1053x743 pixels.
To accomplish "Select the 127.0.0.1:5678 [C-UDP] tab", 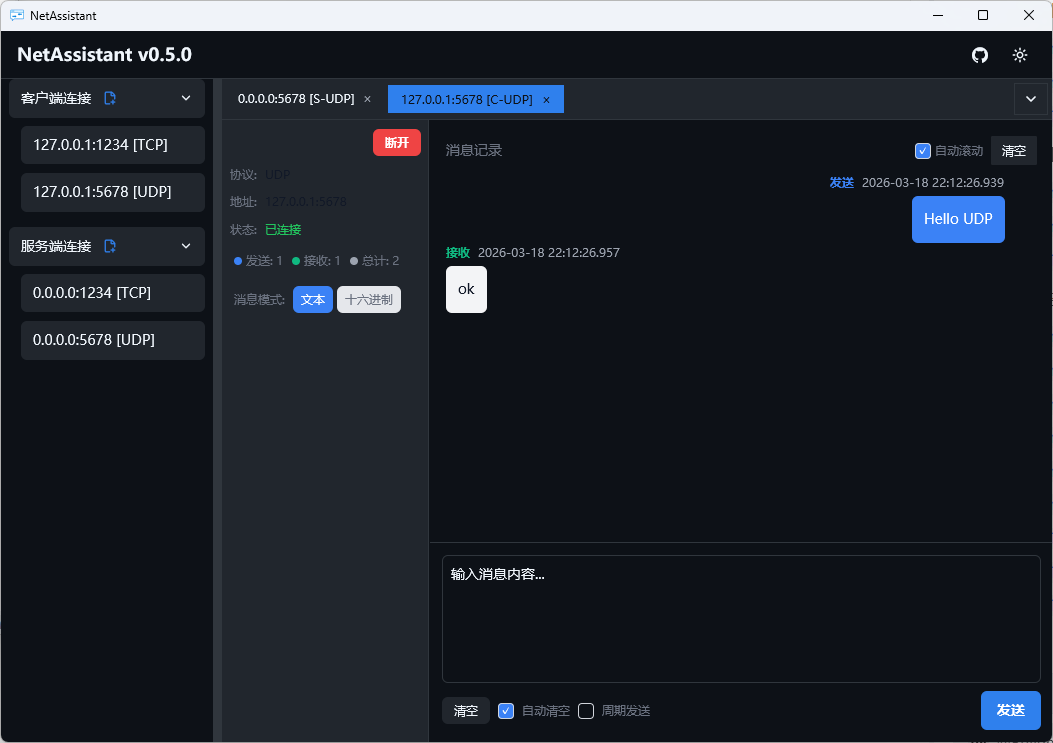I will 465,99.
